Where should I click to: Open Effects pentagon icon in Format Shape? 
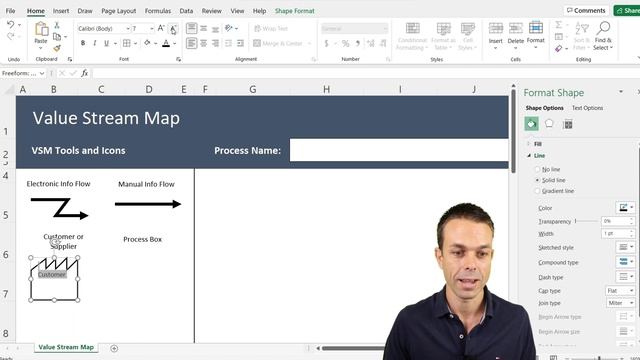[x=549, y=124]
